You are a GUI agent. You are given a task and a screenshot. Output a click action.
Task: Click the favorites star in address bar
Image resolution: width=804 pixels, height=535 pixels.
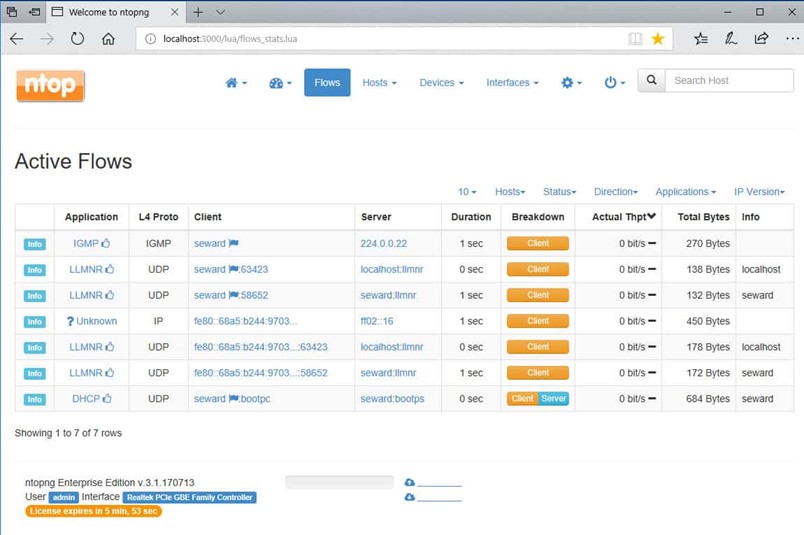(657, 39)
